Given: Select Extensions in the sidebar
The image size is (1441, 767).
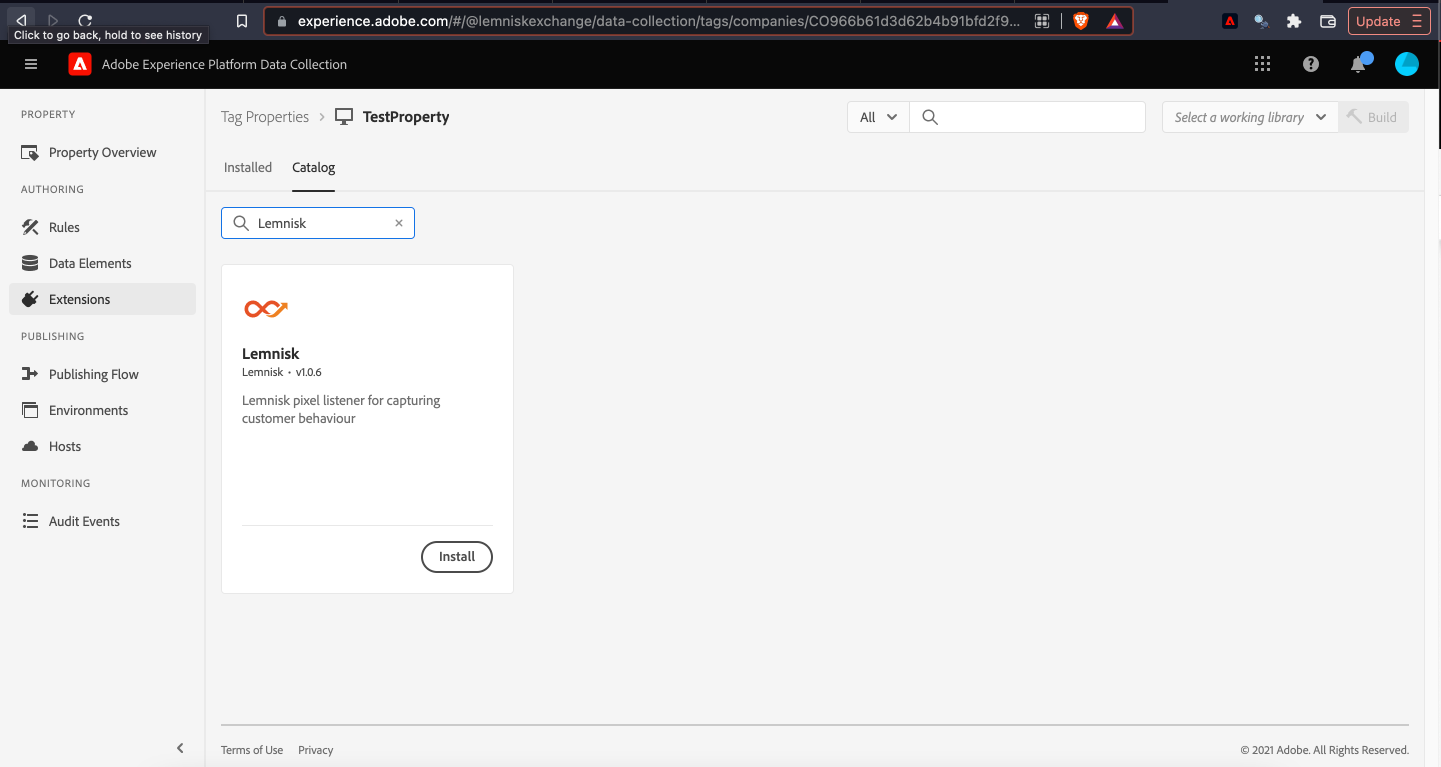Looking at the screenshot, I should click(102, 299).
